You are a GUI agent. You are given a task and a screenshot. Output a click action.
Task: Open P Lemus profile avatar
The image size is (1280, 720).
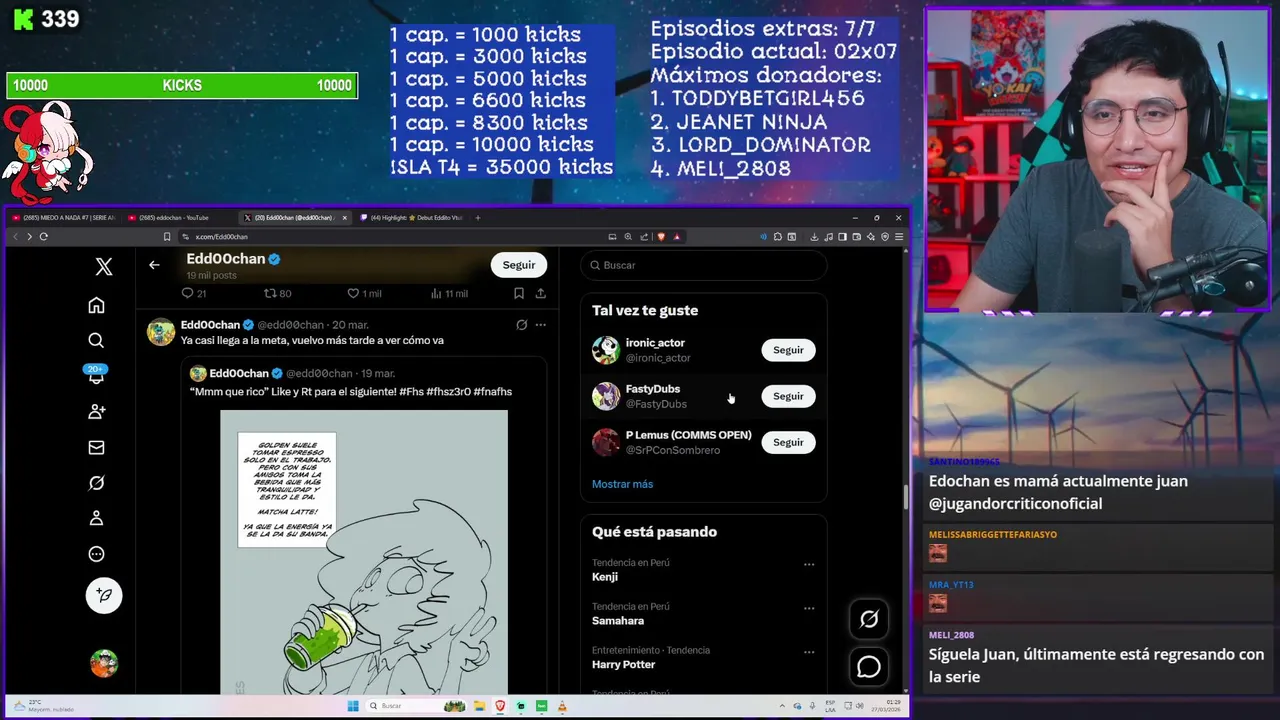tap(606, 442)
